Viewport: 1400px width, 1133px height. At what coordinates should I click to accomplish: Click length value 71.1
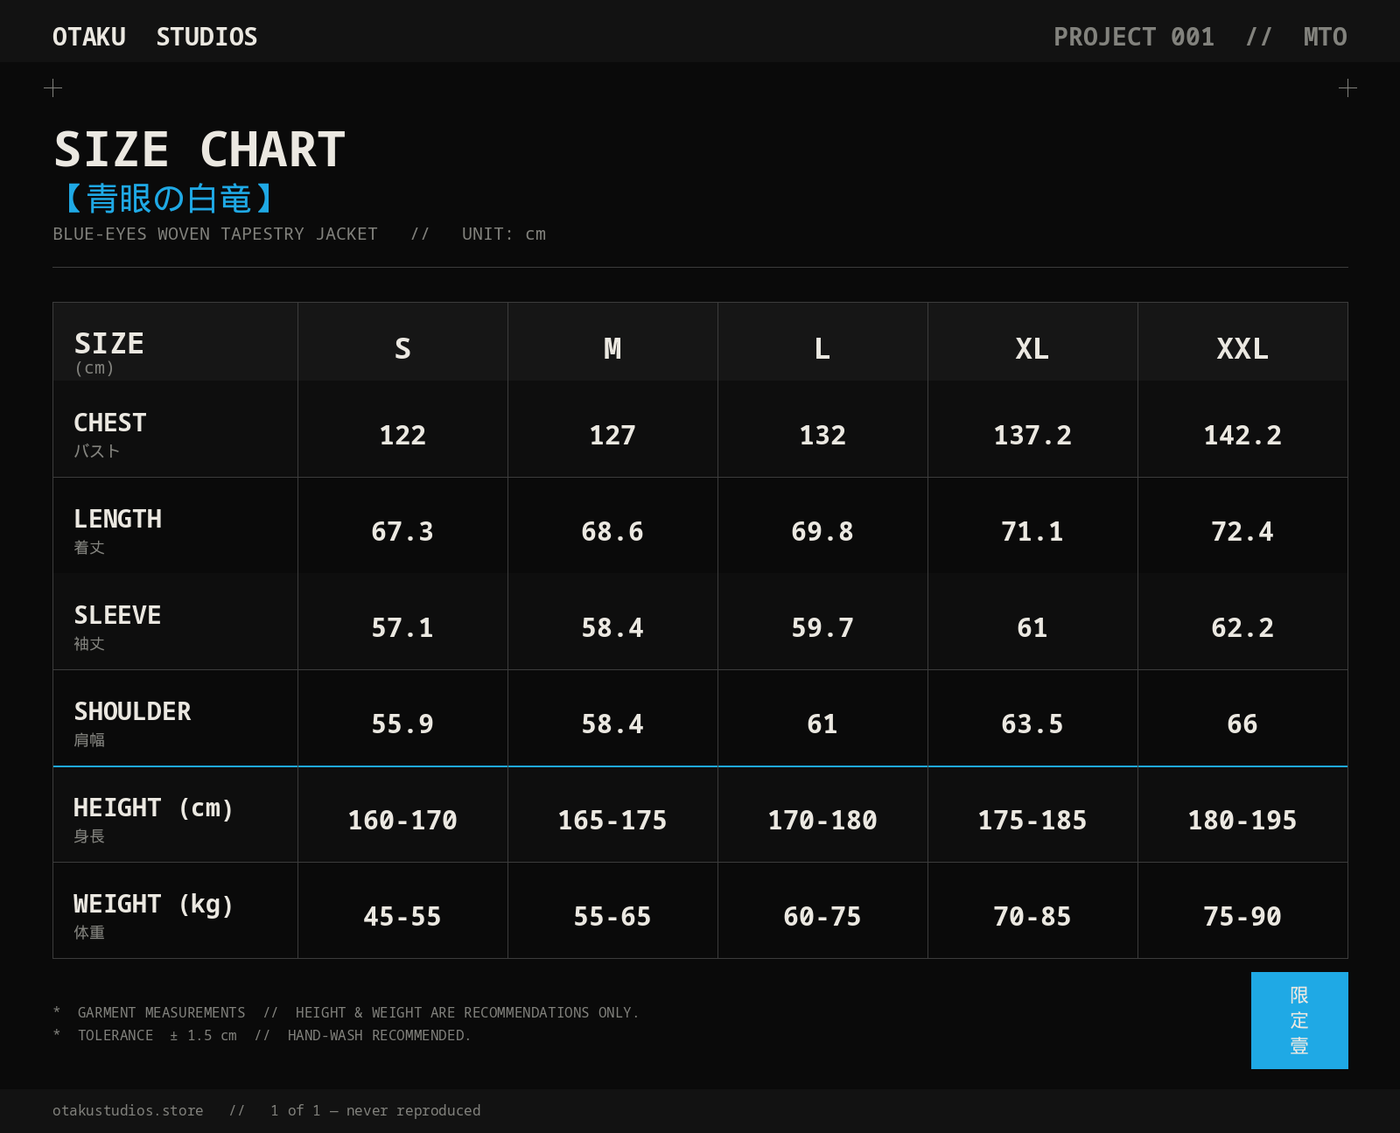click(1033, 531)
